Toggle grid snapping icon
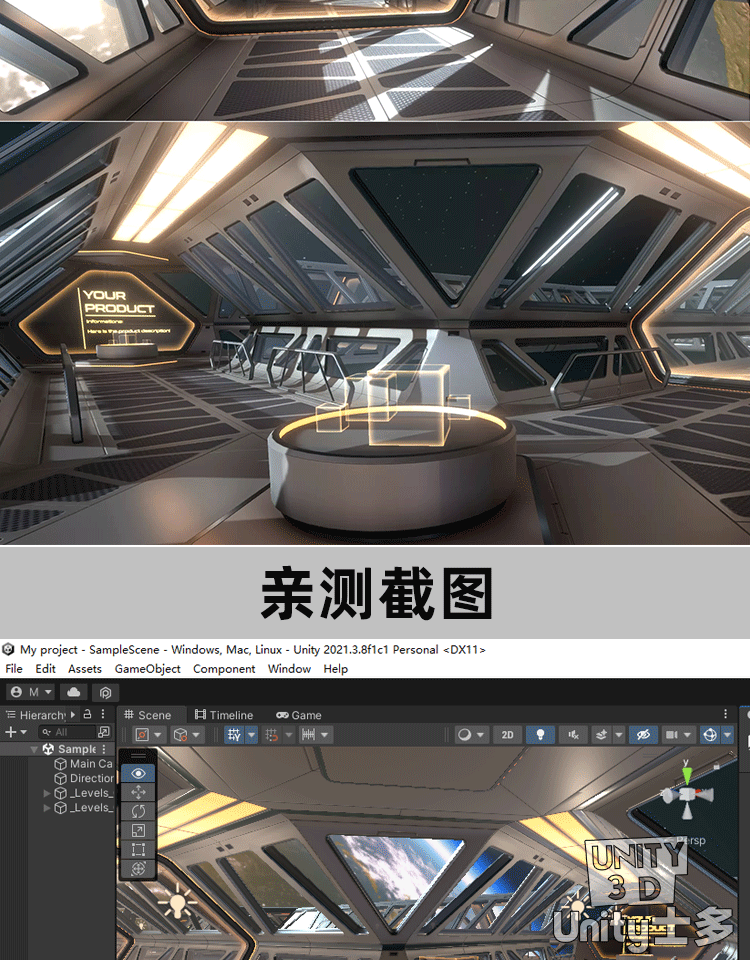This screenshot has height=960, width=750. (272, 735)
